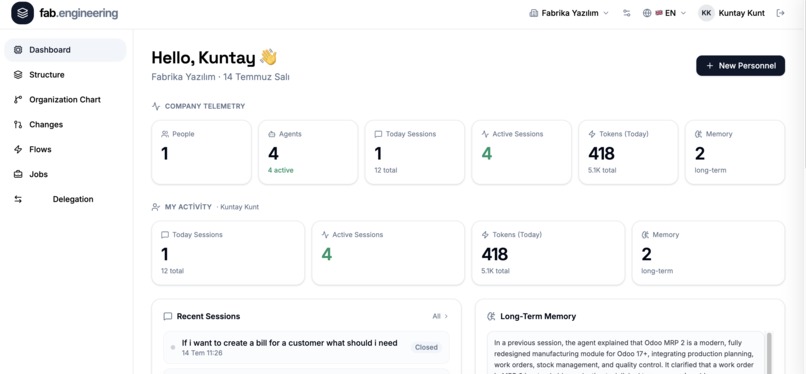This screenshot has height=374, width=806.
Task: Click Tokens (Today) bolt icon in My Activity
Action: (485, 235)
